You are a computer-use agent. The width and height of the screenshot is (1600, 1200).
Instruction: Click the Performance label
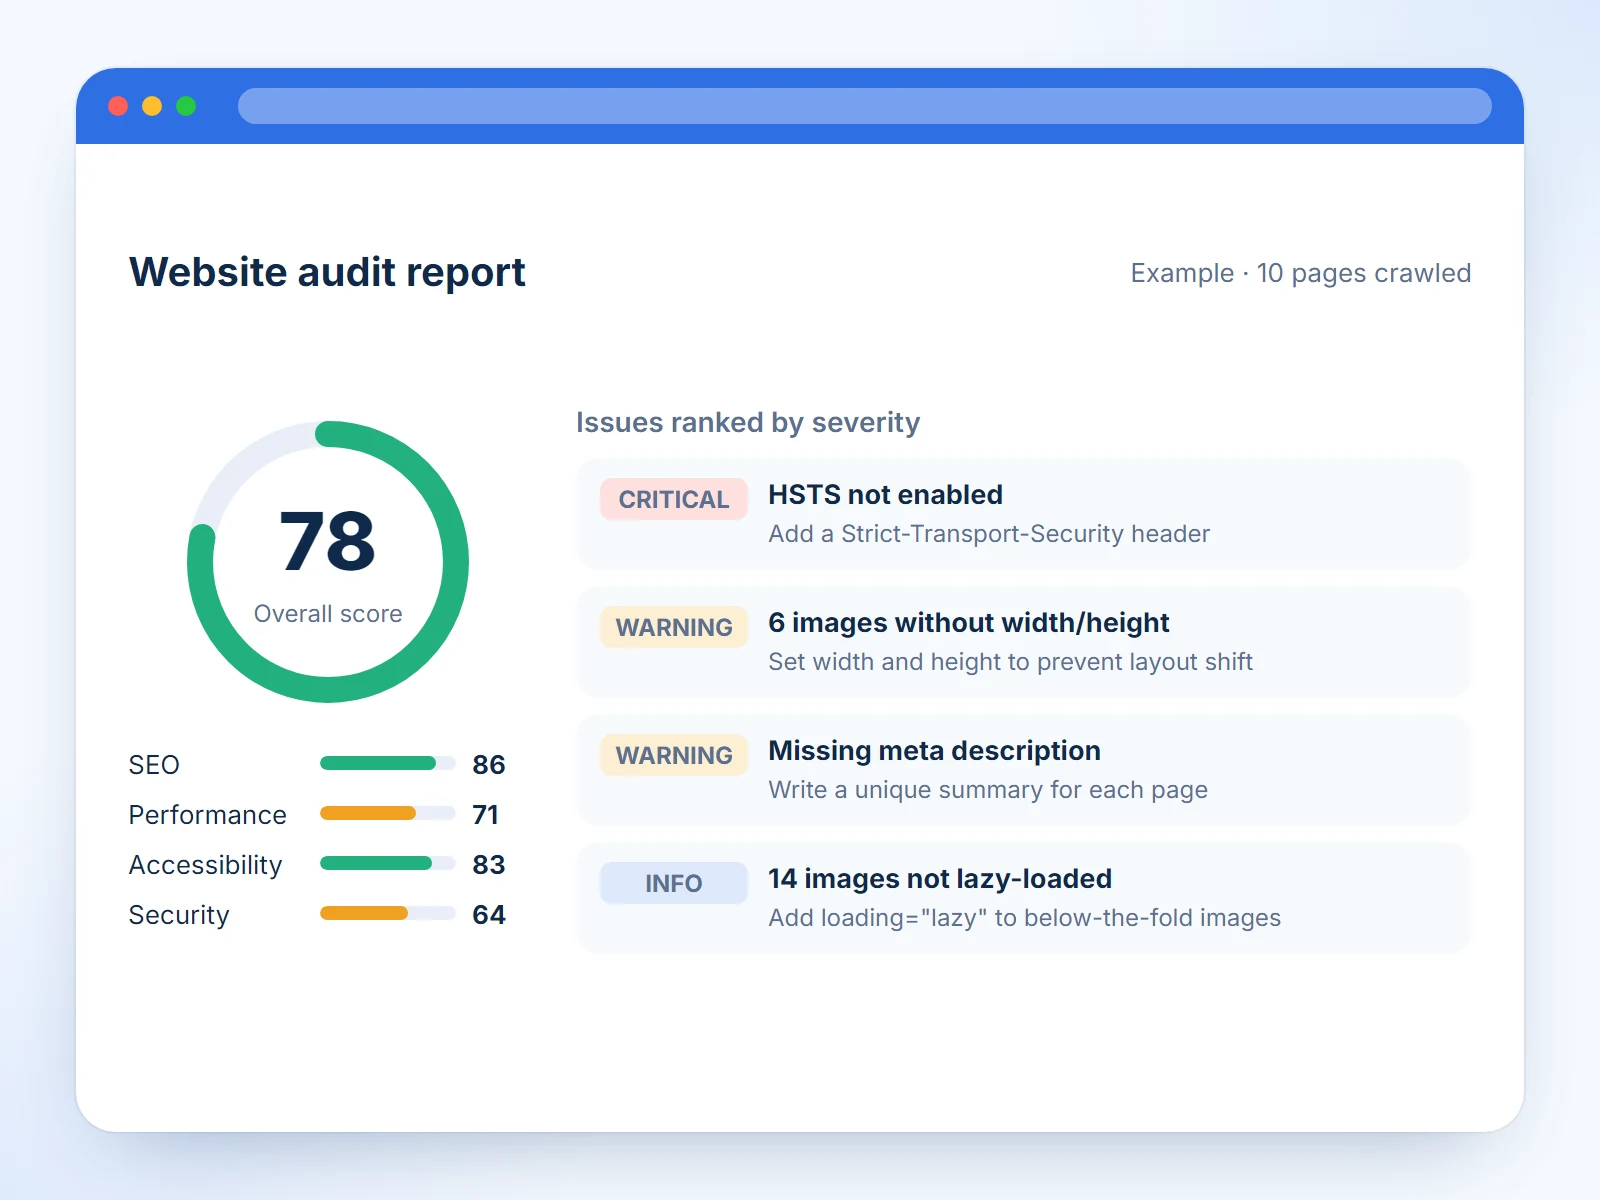click(208, 815)
